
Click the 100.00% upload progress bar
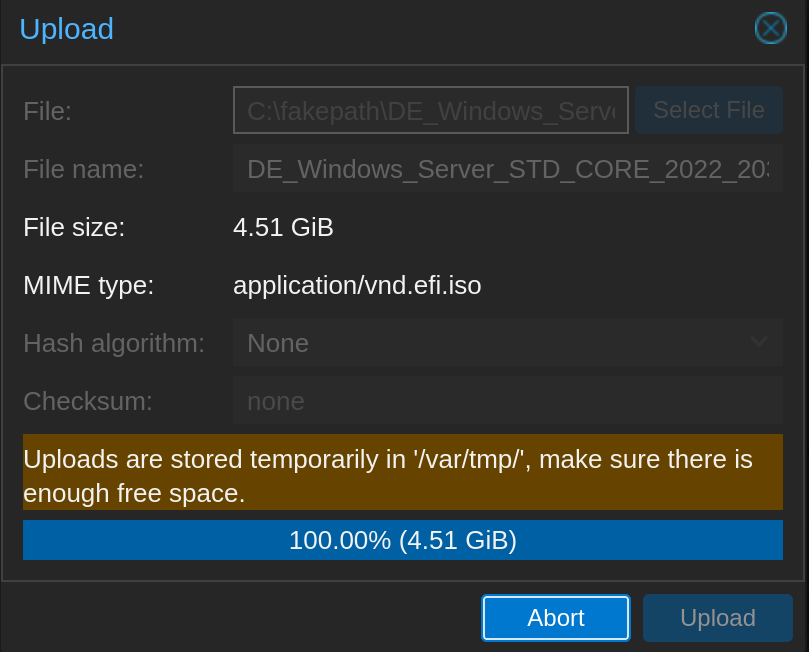point(402,540)
